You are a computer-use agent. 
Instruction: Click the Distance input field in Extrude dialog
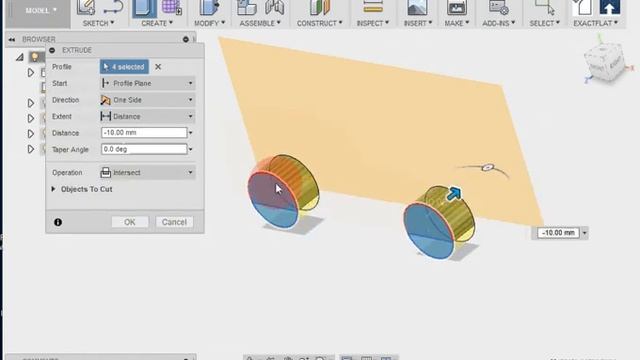point(144,133)
